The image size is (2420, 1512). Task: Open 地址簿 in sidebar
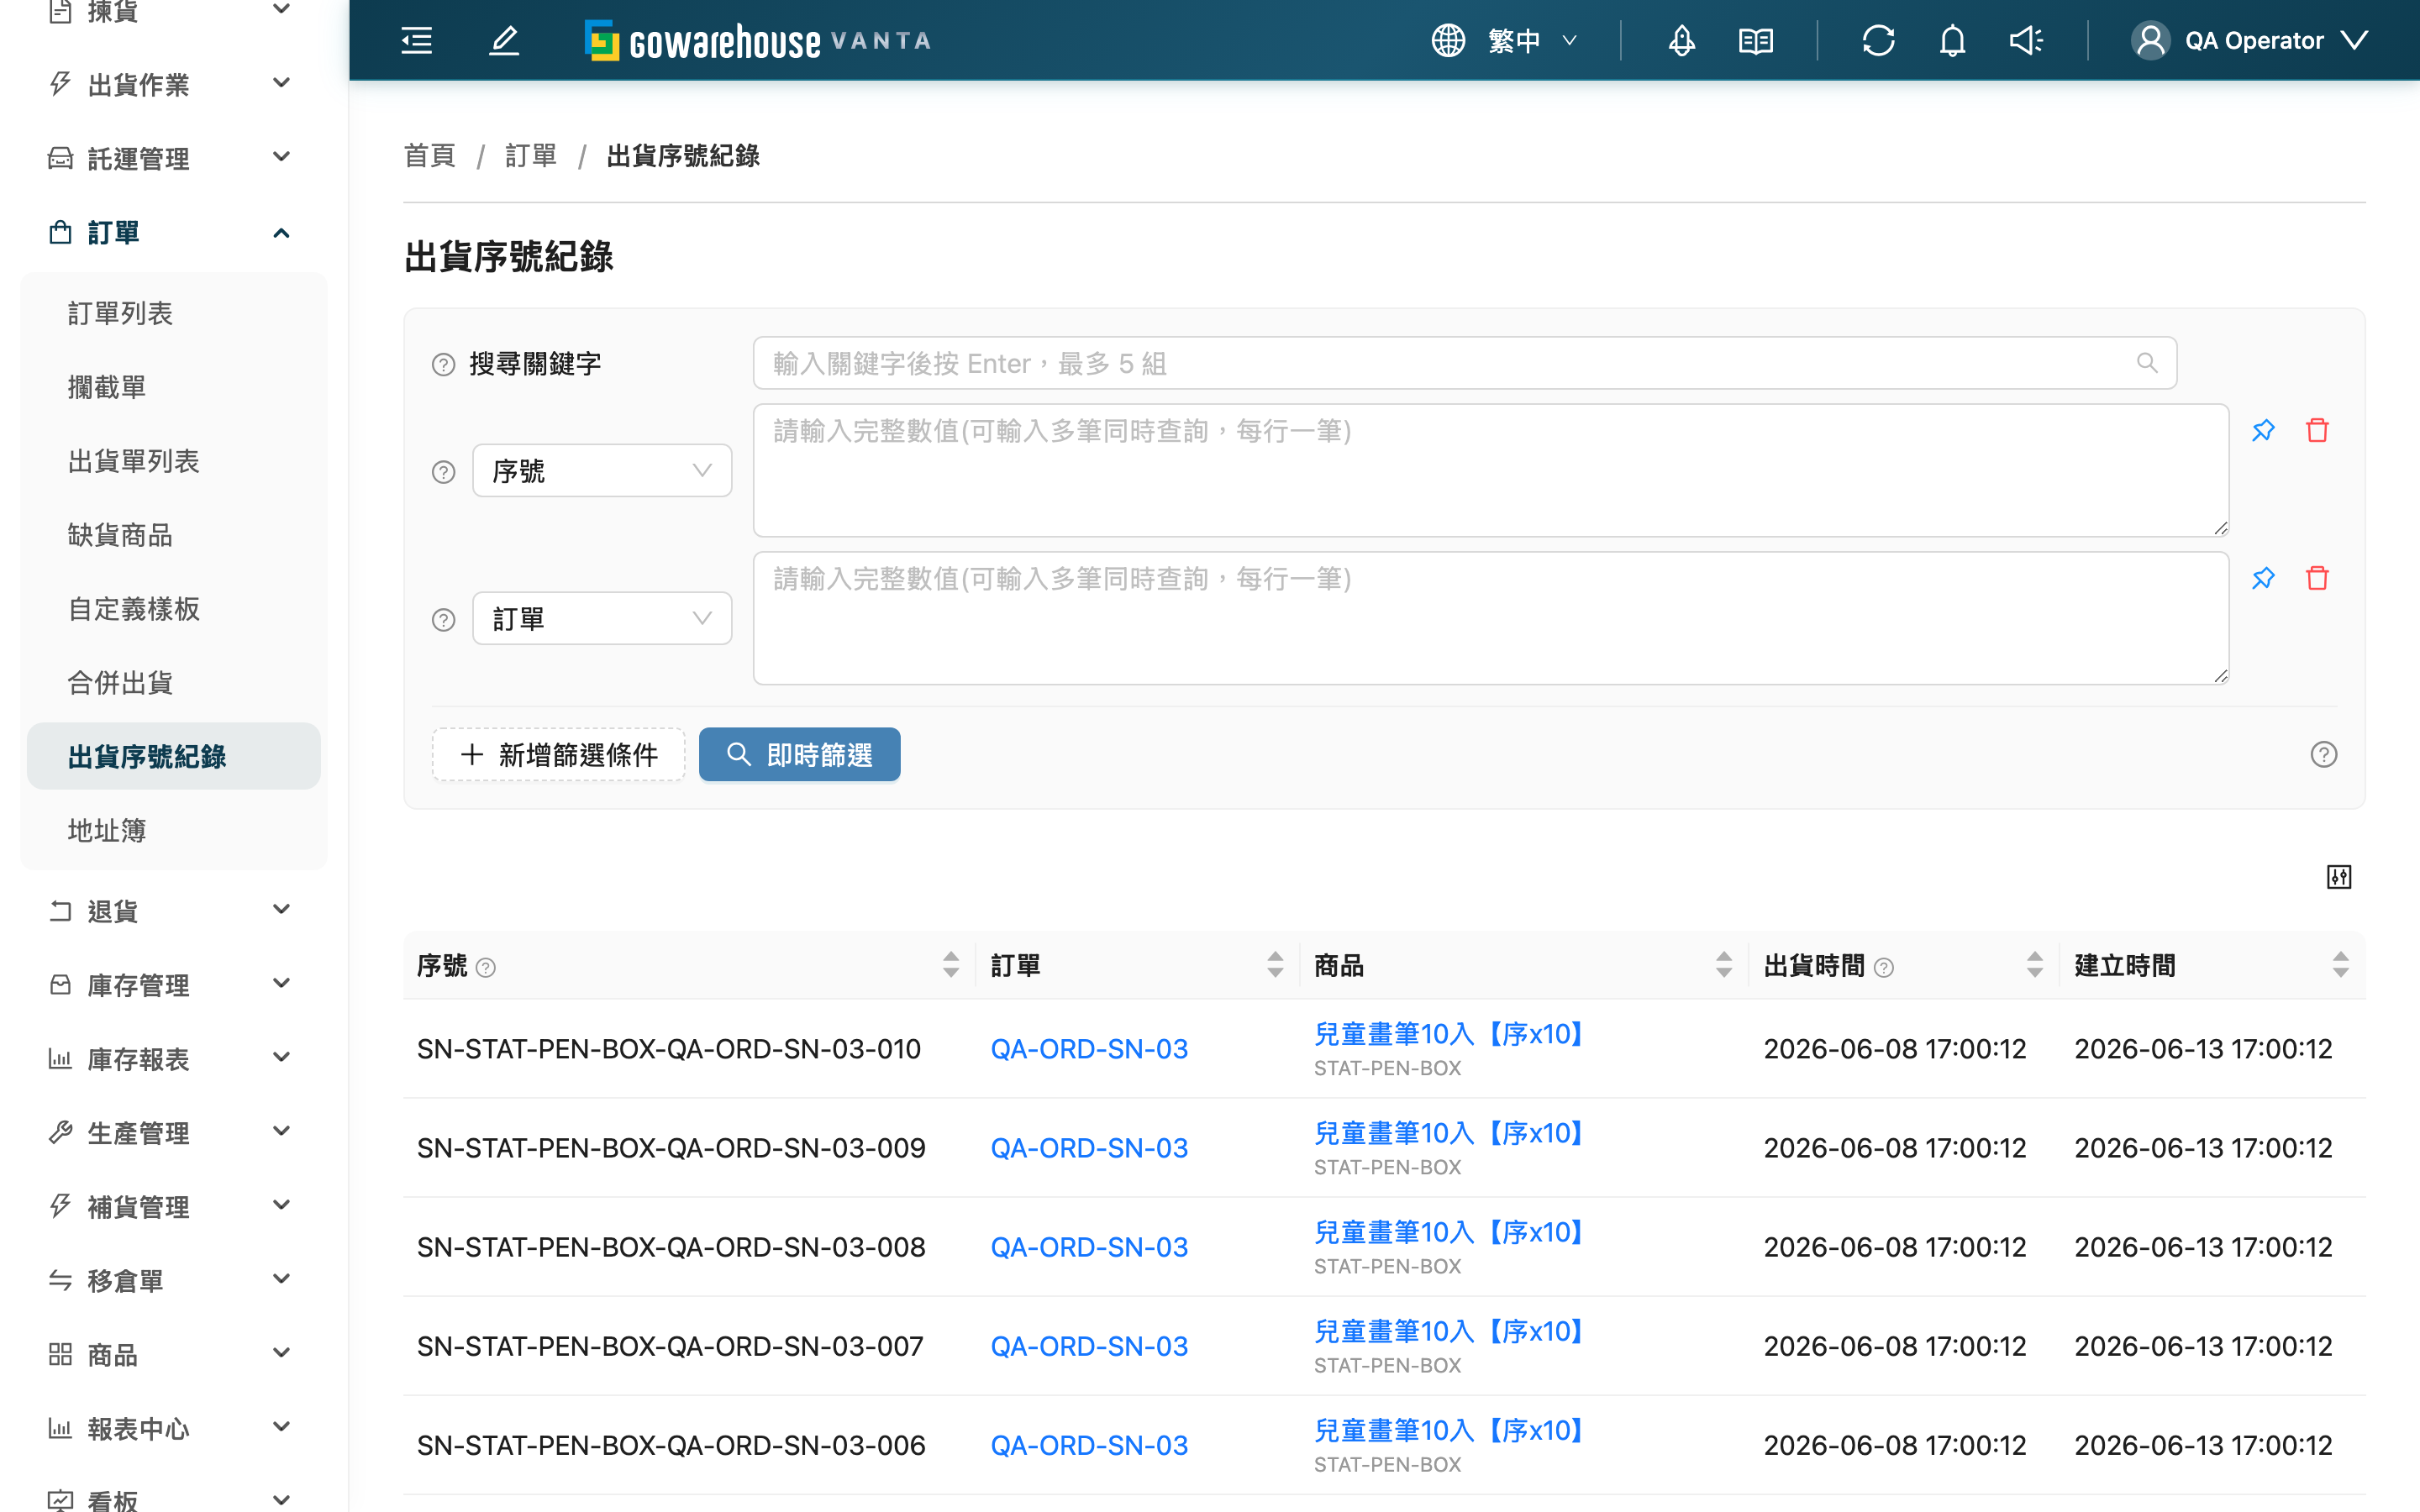(174, 831)
